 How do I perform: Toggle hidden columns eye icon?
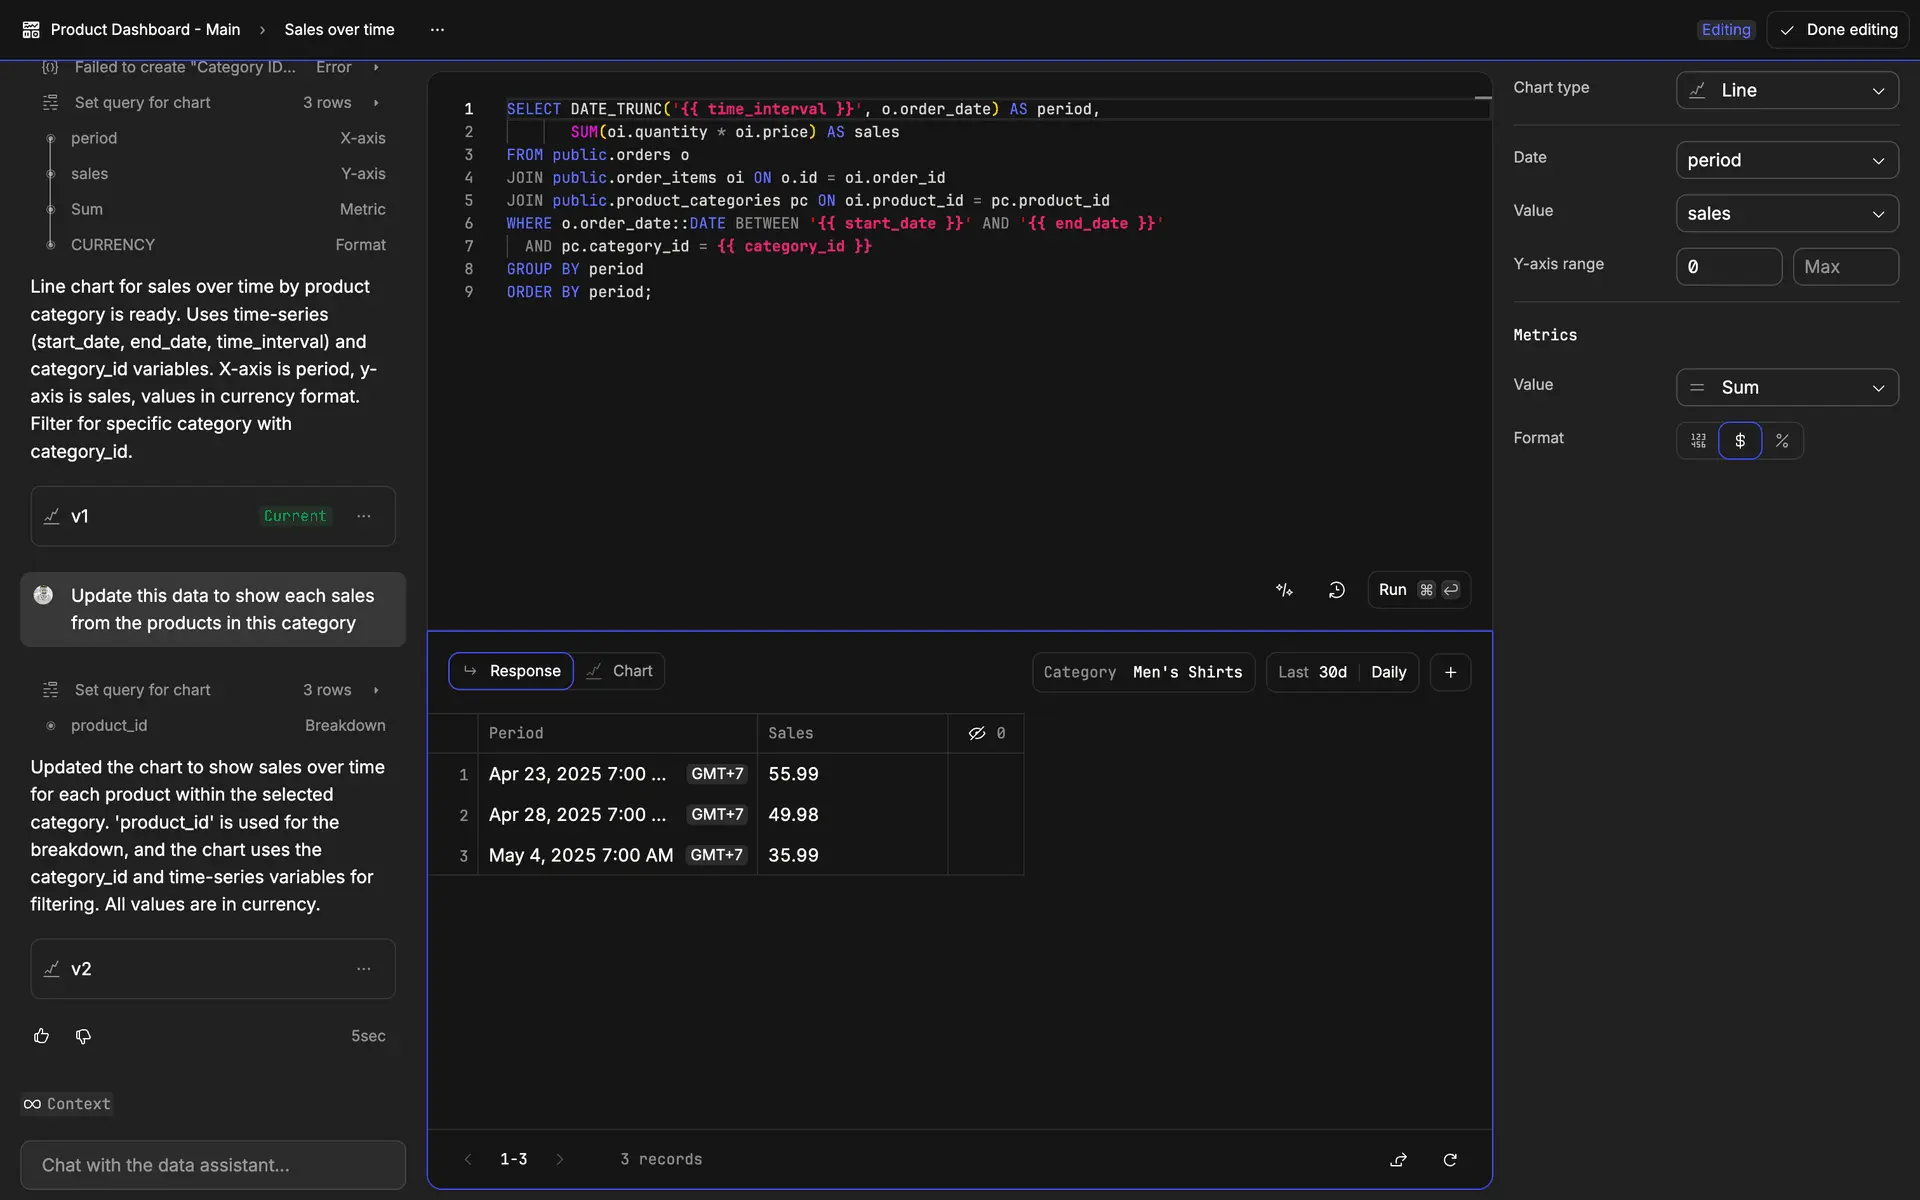[x=977, y=733]
